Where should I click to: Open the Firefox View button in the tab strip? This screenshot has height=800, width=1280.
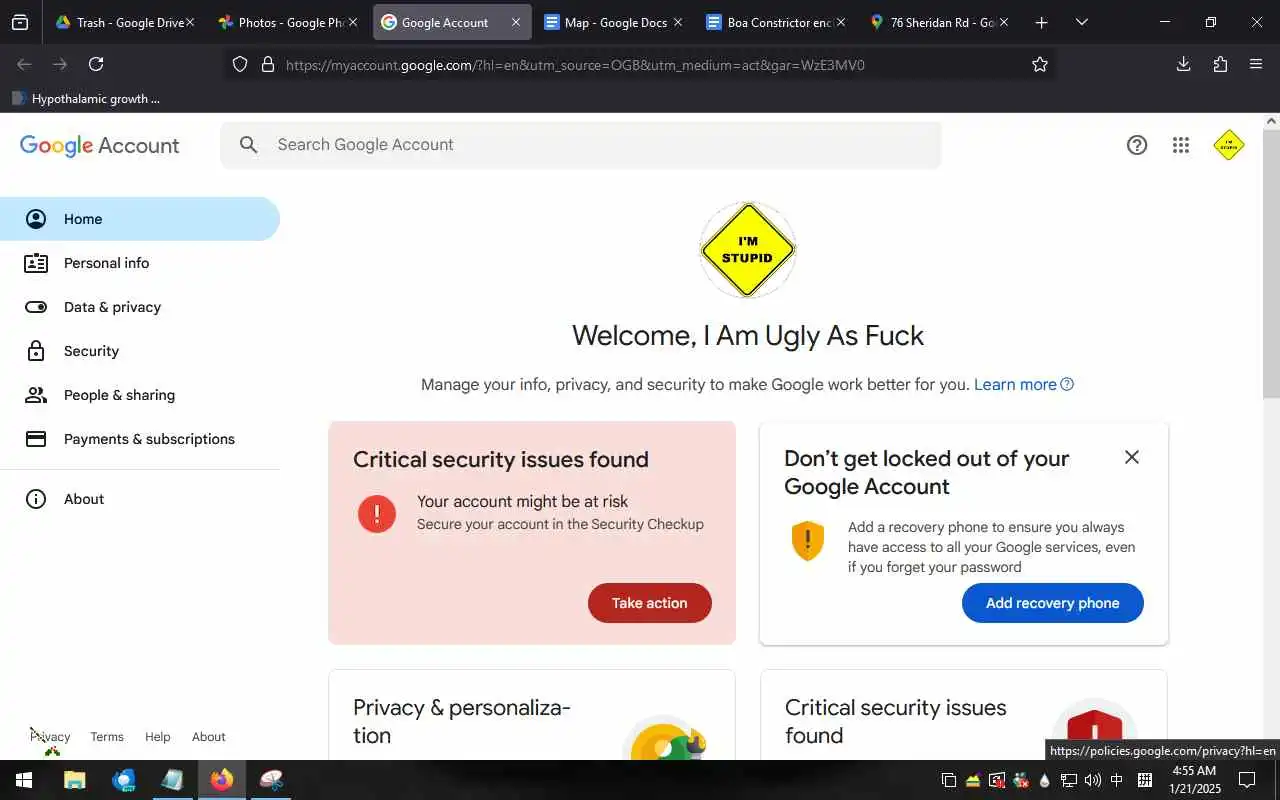point(20,22)
